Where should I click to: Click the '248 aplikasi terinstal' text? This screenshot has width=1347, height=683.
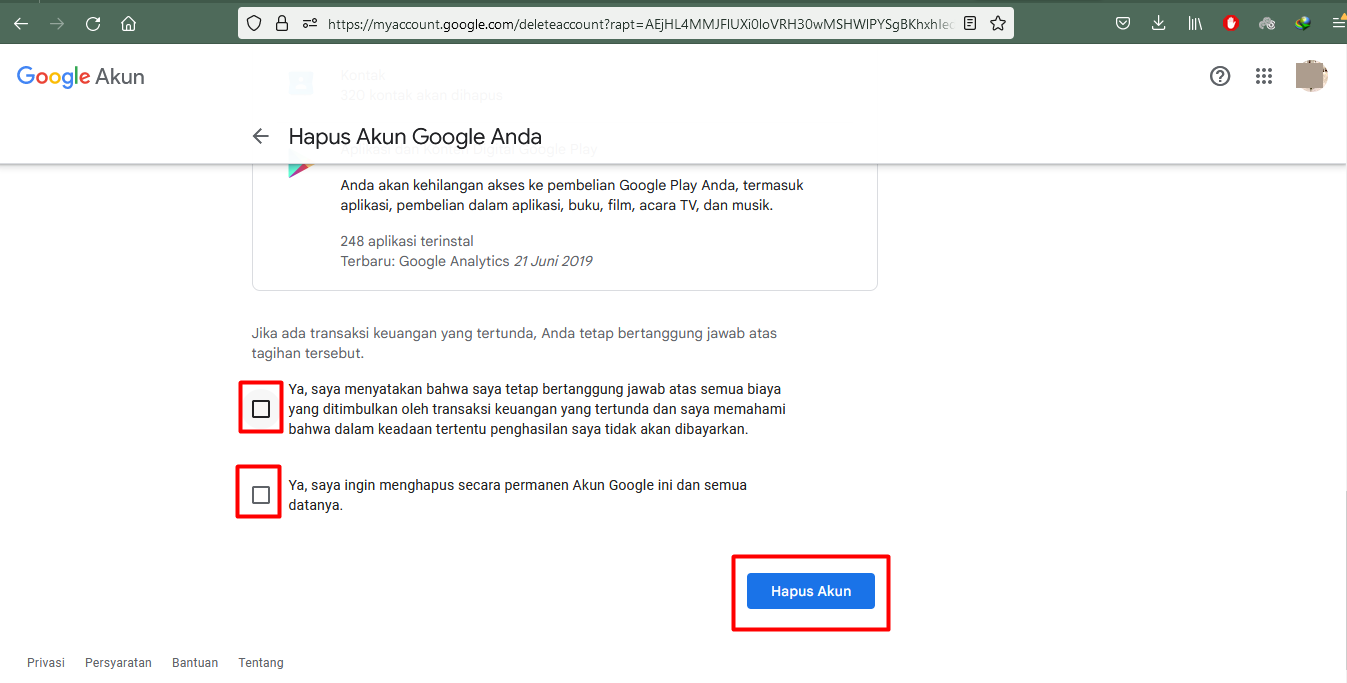pos(407,241)
